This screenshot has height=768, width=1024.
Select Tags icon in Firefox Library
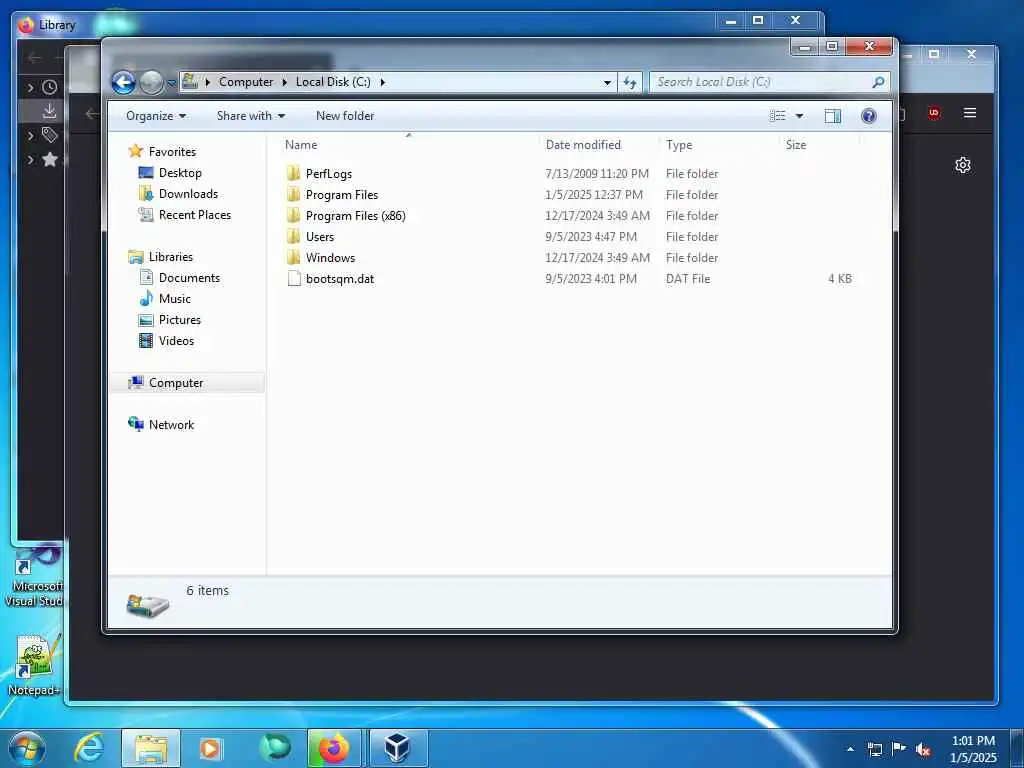50,135
